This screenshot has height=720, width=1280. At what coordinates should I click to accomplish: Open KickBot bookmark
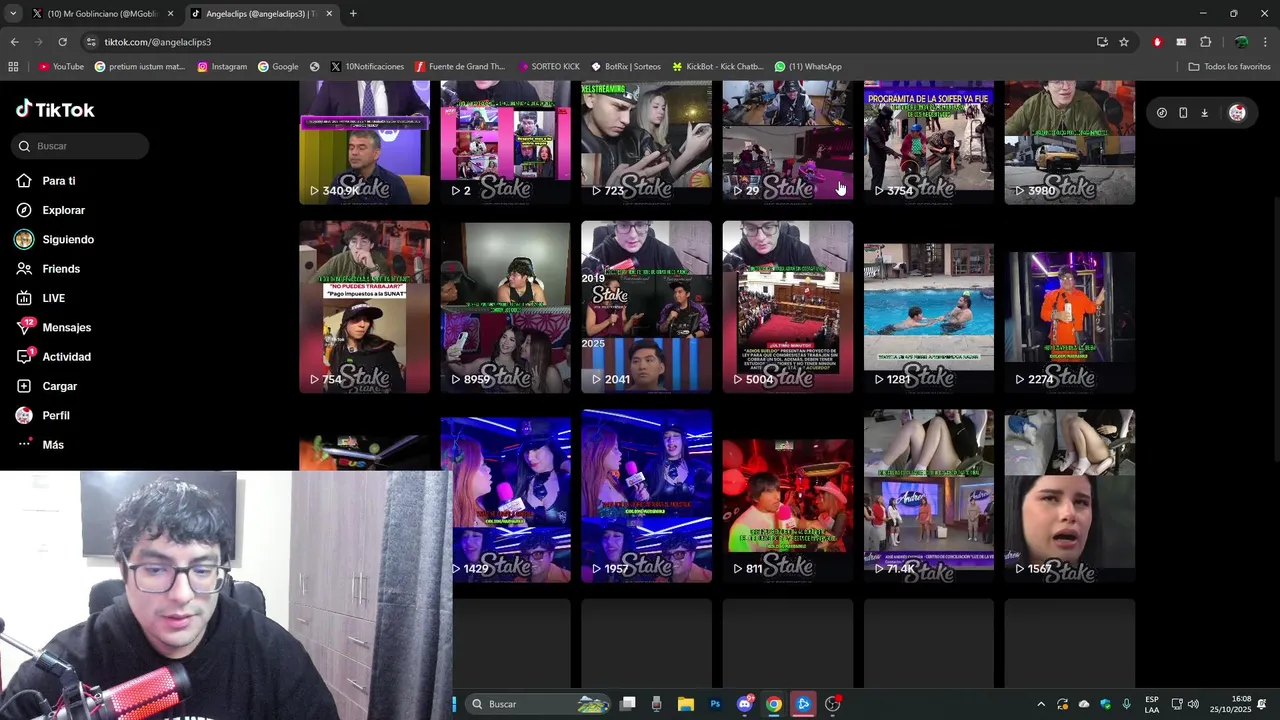pos(717,67)
